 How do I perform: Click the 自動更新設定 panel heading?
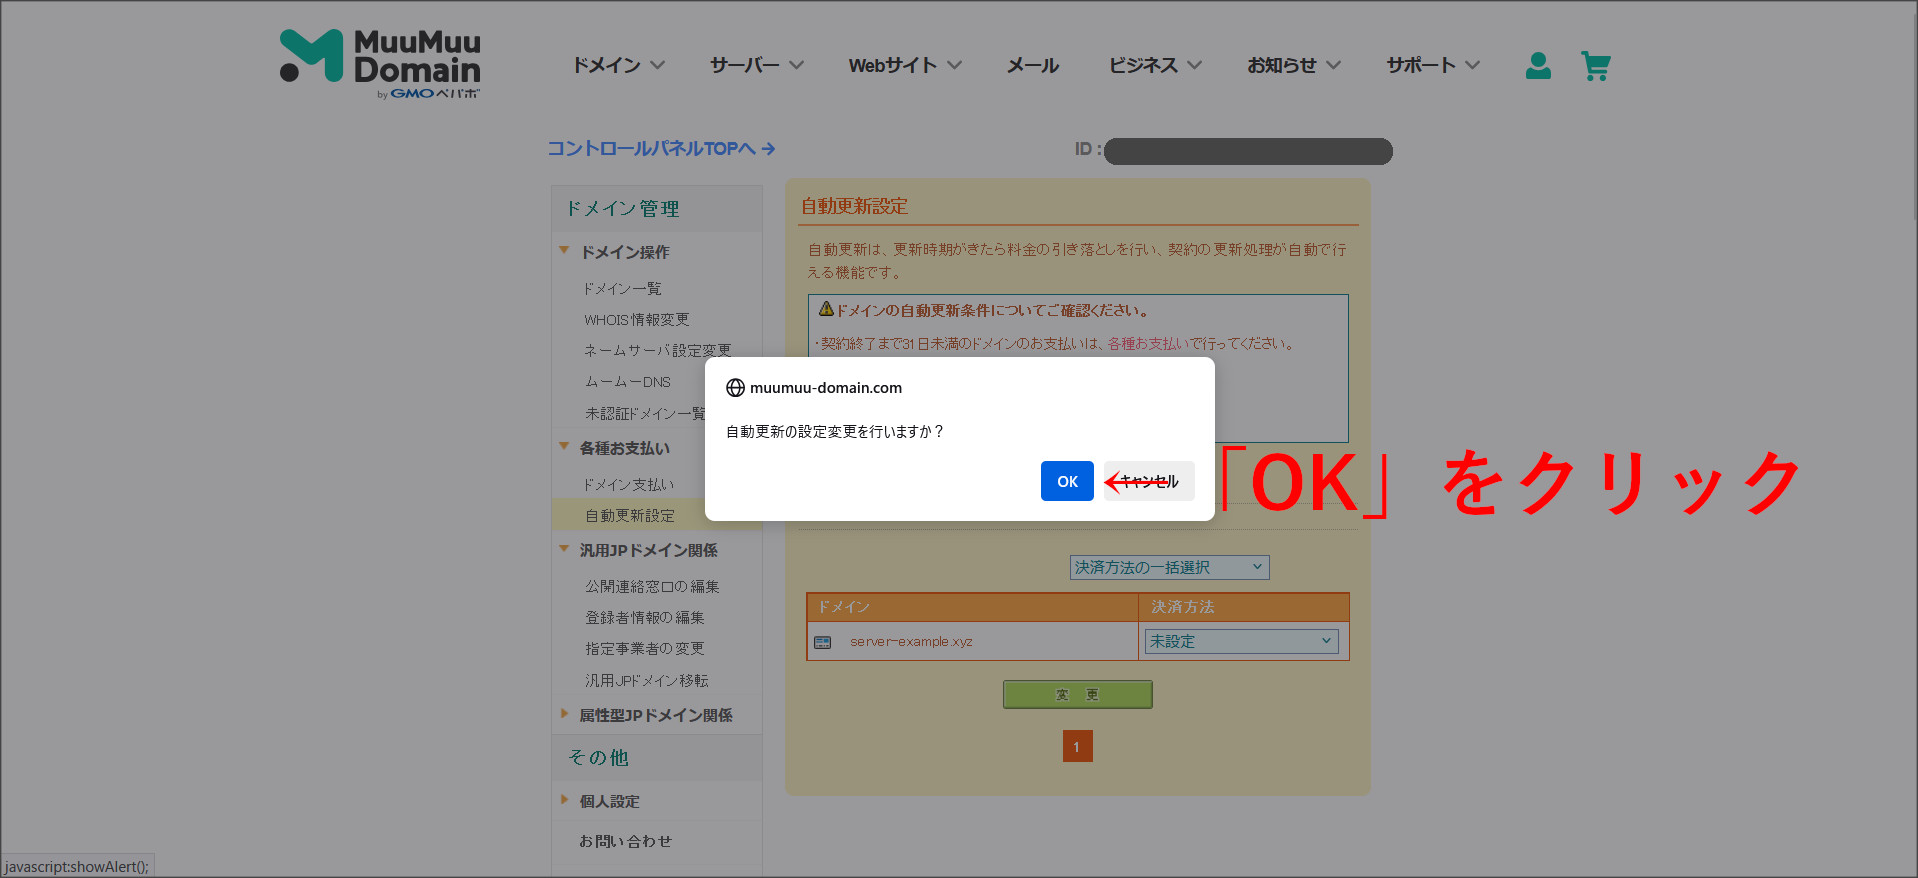[x=854, y=206]
